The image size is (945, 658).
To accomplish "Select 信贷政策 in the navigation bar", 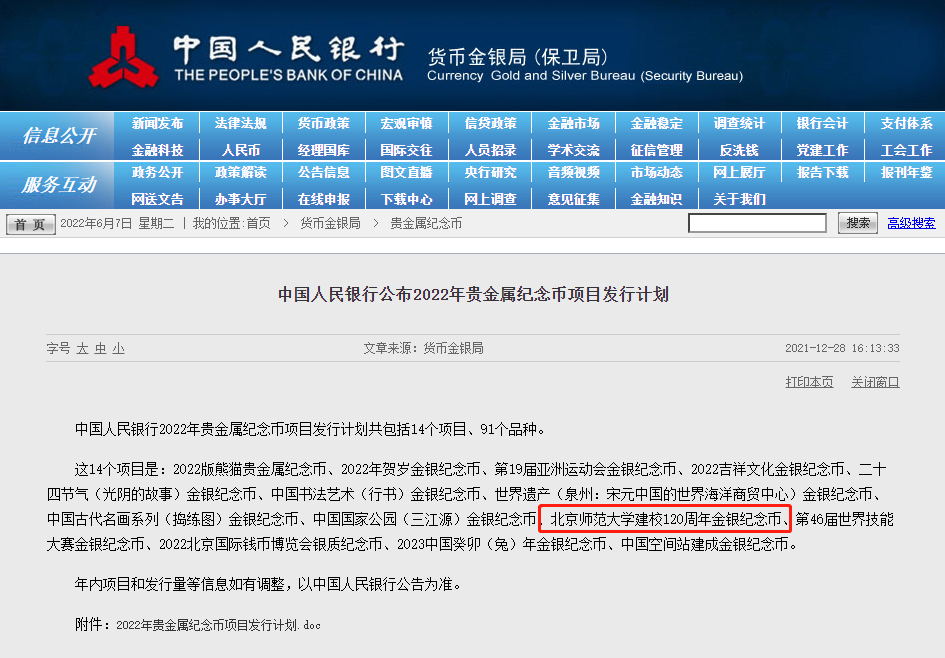I will click(x=491, y=124).
